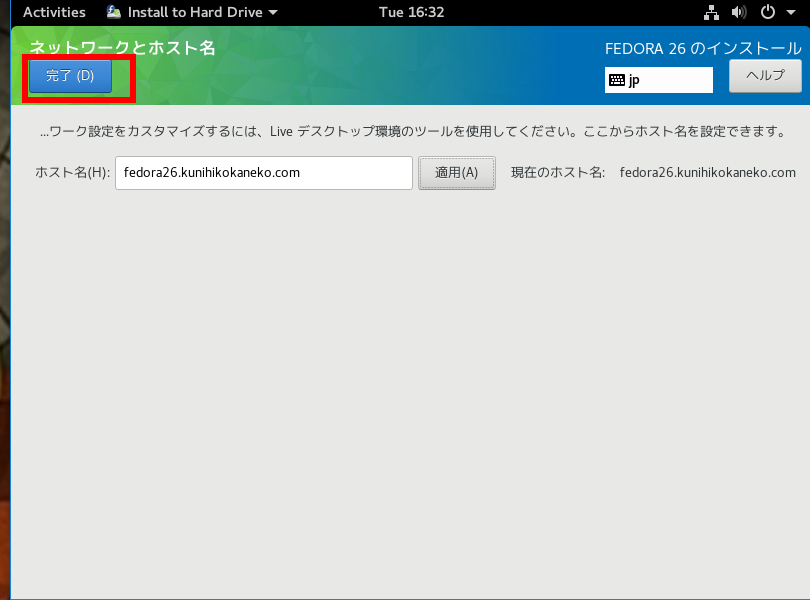Click the power icon in top bar
Image resolution: width=810 pixels, height=600 pixels.
(x=768, y=12)
